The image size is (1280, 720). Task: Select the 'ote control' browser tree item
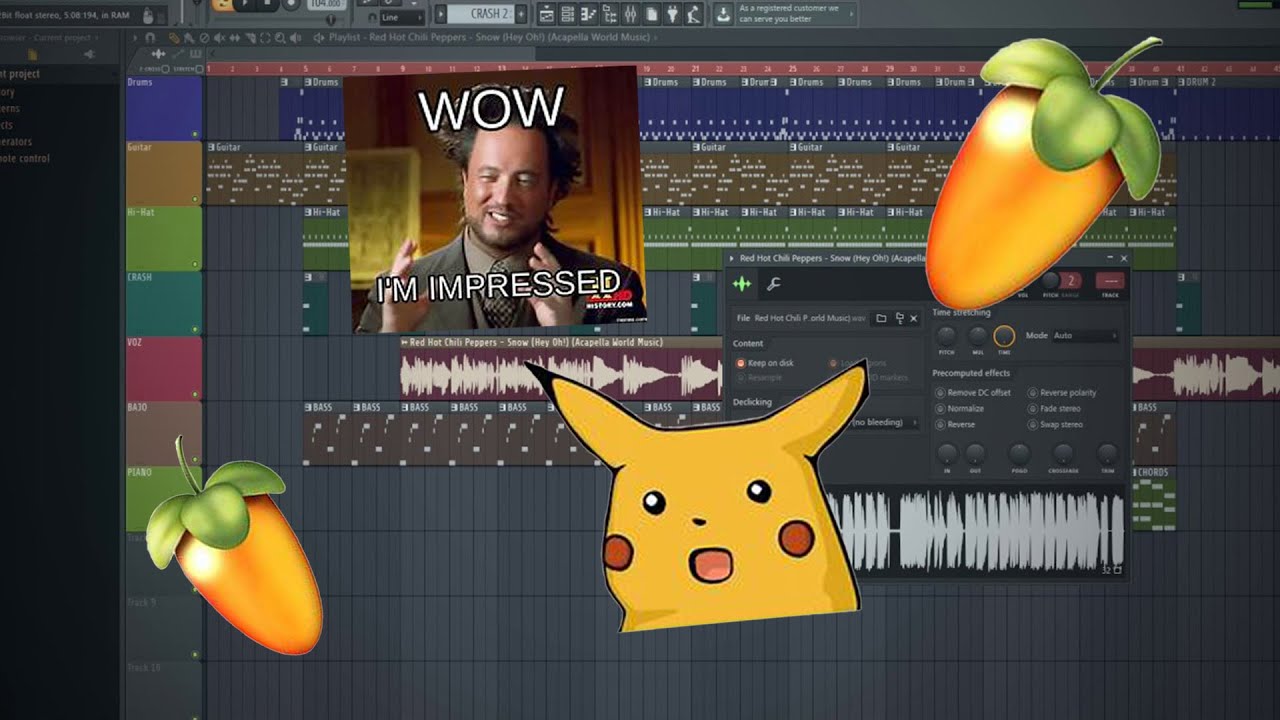(x=25, y=158)
